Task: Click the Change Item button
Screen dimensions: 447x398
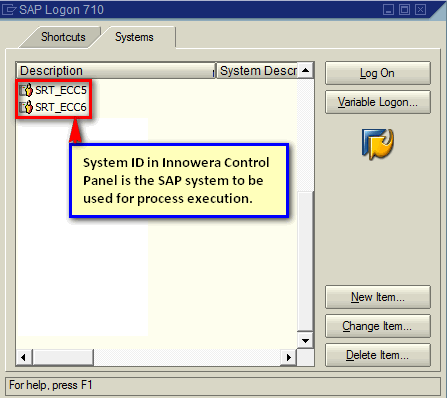Action: (378, 326)
